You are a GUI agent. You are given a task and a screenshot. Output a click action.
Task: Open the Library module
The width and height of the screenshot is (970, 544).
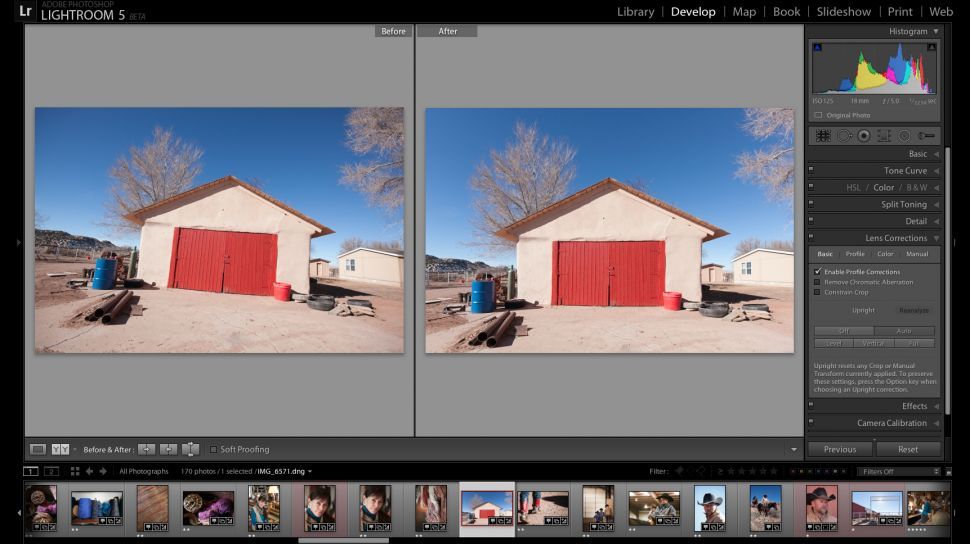(x=635, y=12)
